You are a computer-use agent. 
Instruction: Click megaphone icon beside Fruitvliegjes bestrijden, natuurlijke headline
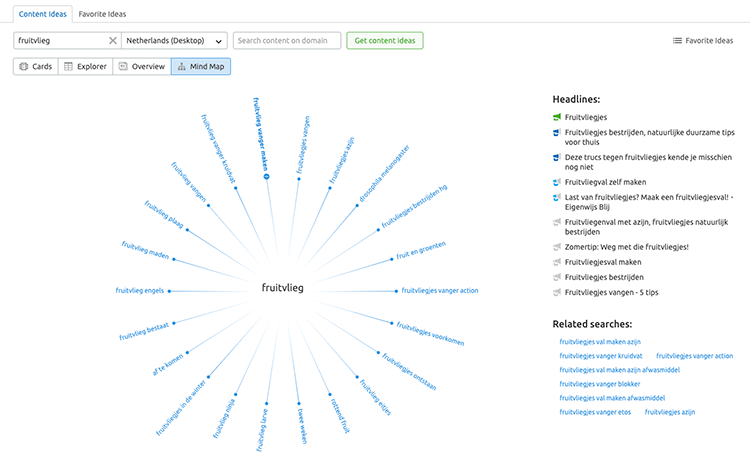pos(557,132)
